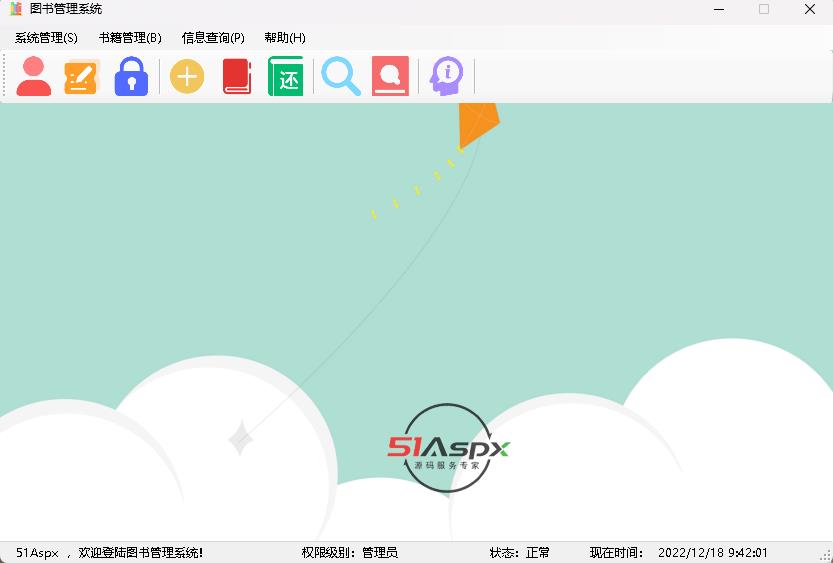The width and height of the screenshot is (833, 563).
Task: Click the blue padlock icon
Action: [x=131, y=76]
